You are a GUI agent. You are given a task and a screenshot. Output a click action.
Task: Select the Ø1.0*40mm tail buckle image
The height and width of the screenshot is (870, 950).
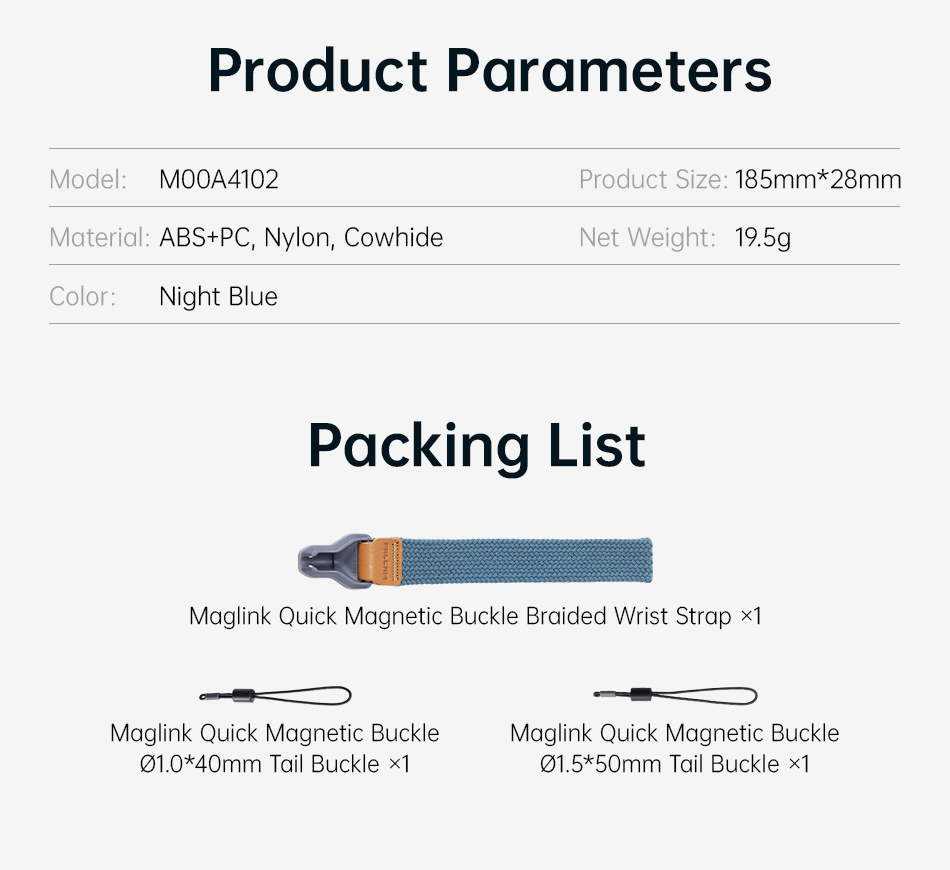pos(276,695)
